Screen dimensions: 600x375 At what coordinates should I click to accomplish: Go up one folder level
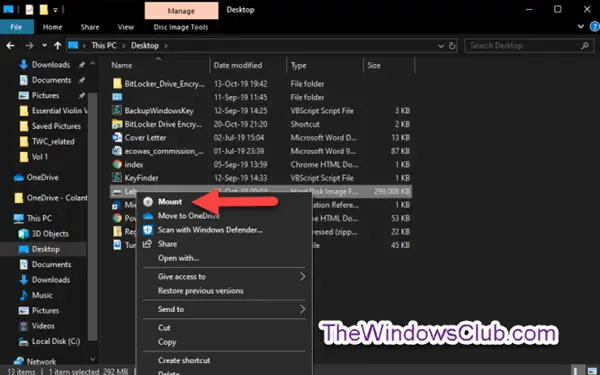[x=57, y=46]
